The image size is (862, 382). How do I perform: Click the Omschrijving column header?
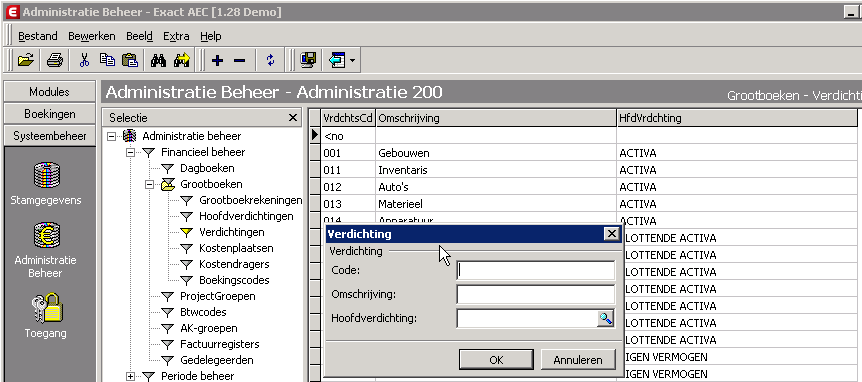click(x=496, y=118)
